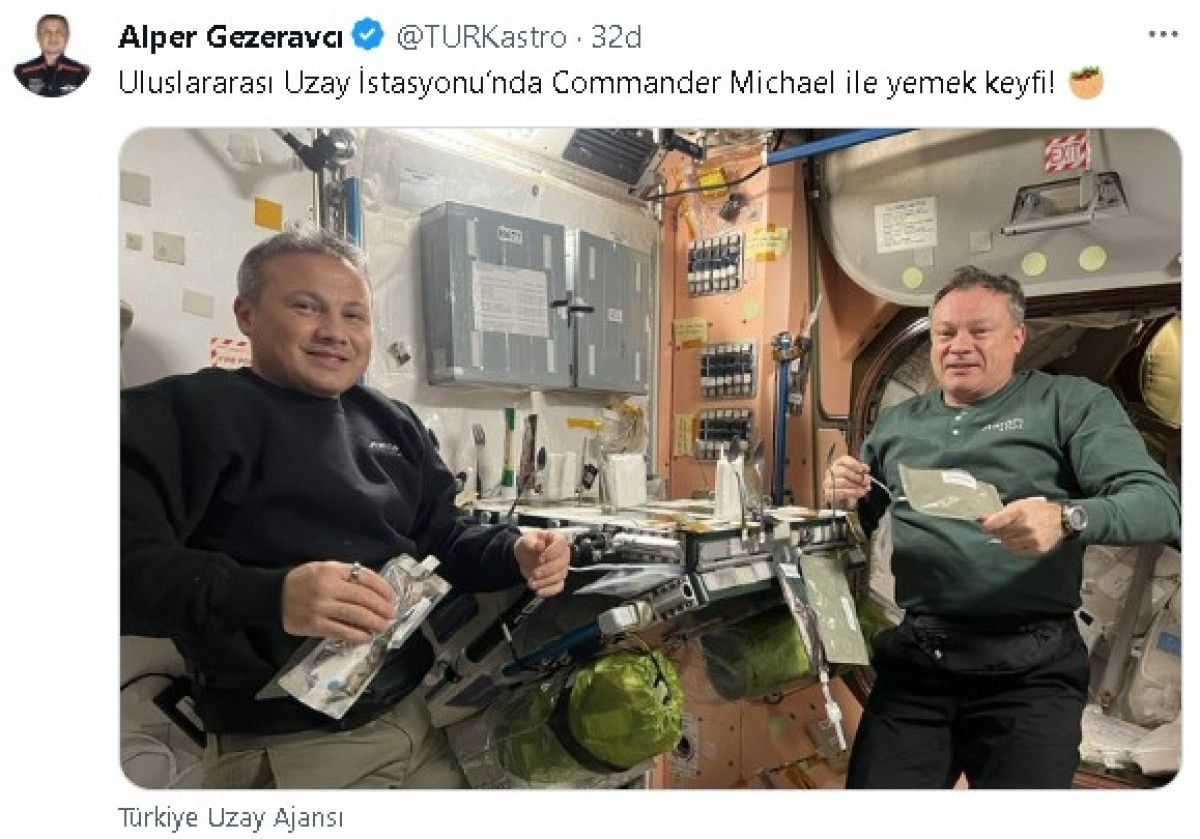This screenshot has height=839, width=1200.
Task: Click the 32d timestamp
Action: point(616,37)
